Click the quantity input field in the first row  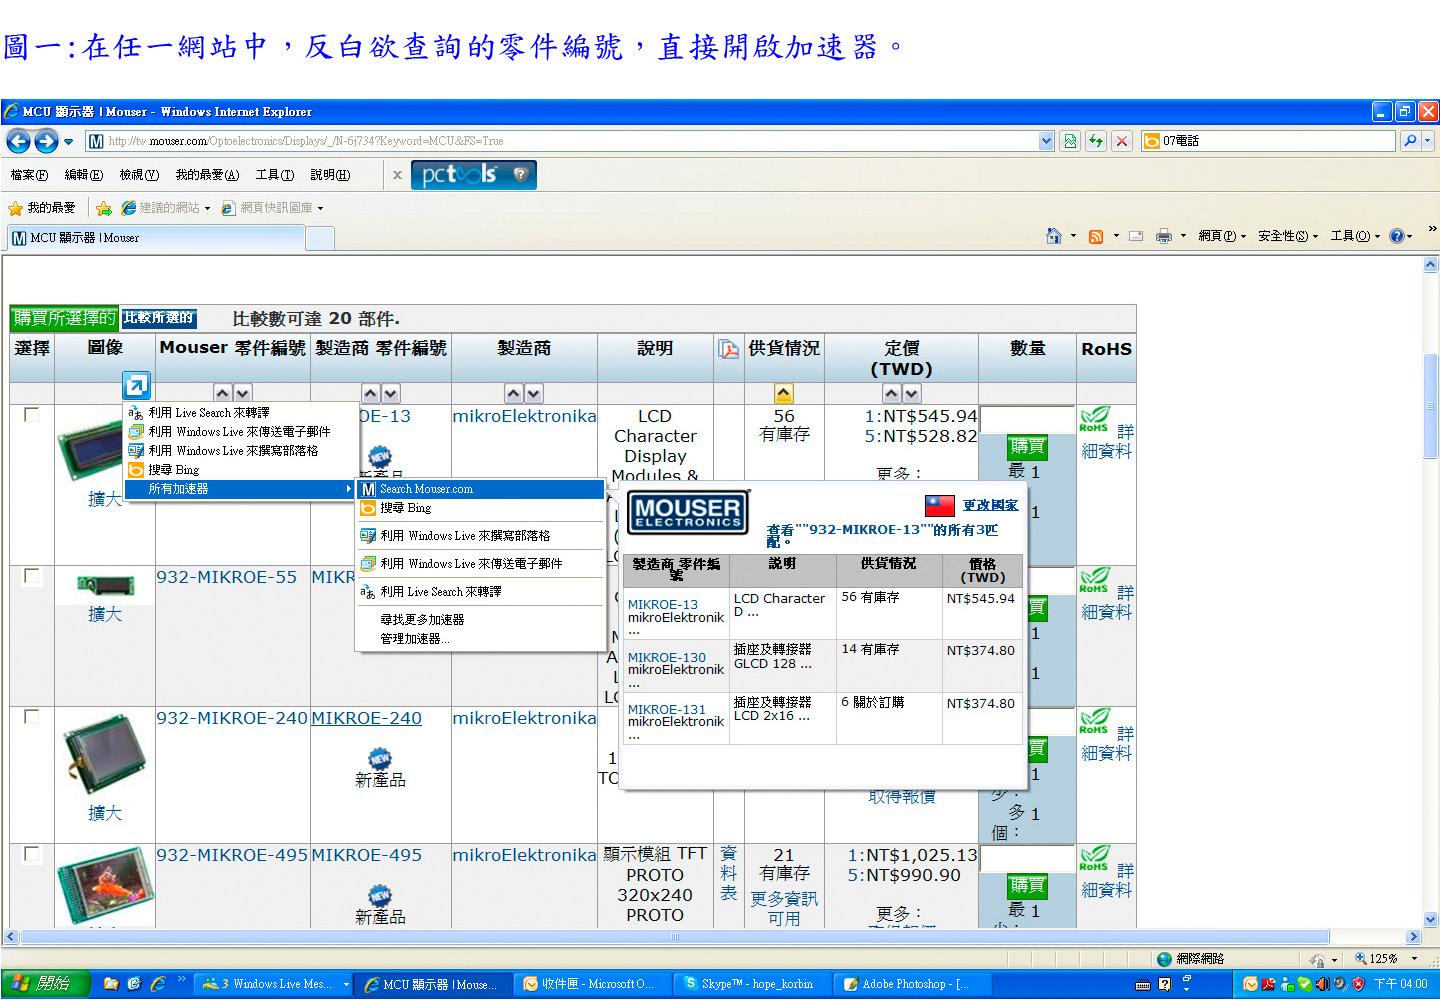click(1027, 418)
